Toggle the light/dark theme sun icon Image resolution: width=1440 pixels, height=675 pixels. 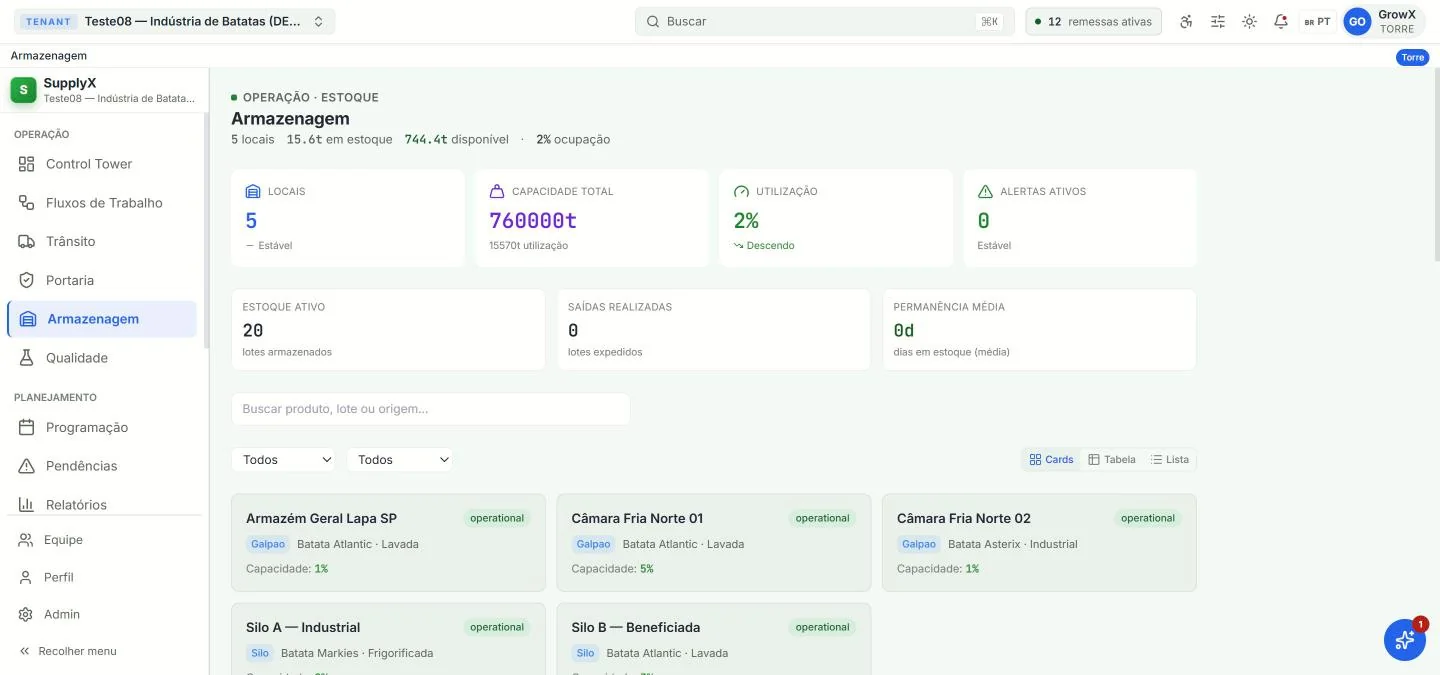coord(1249,21)
